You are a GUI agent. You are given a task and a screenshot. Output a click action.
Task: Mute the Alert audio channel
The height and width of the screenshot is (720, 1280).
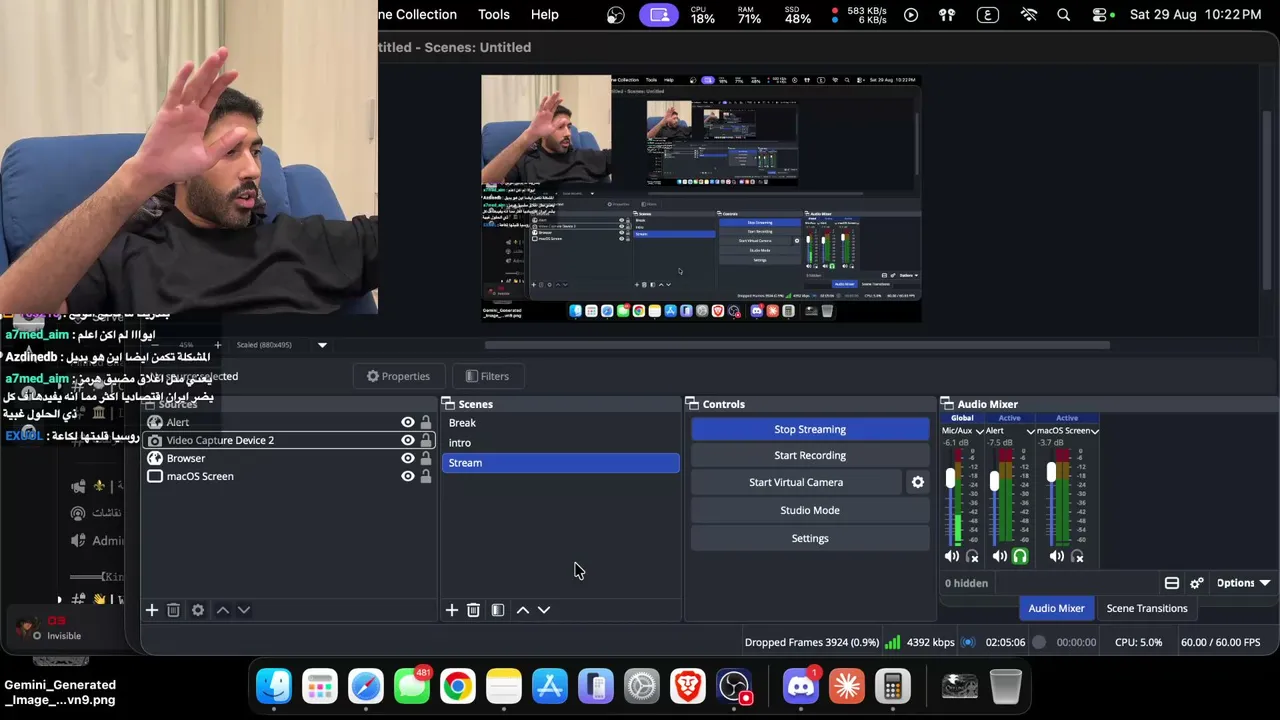(1000, 556)
